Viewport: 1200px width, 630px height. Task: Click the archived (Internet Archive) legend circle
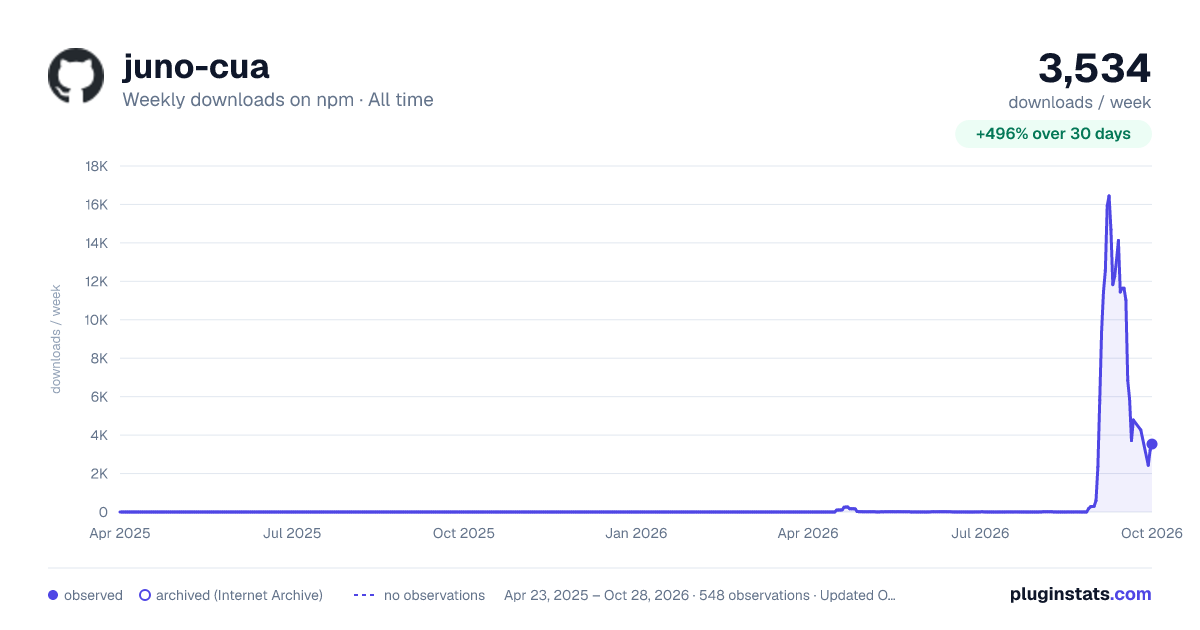pyautogui.click(x=145, y=595)
